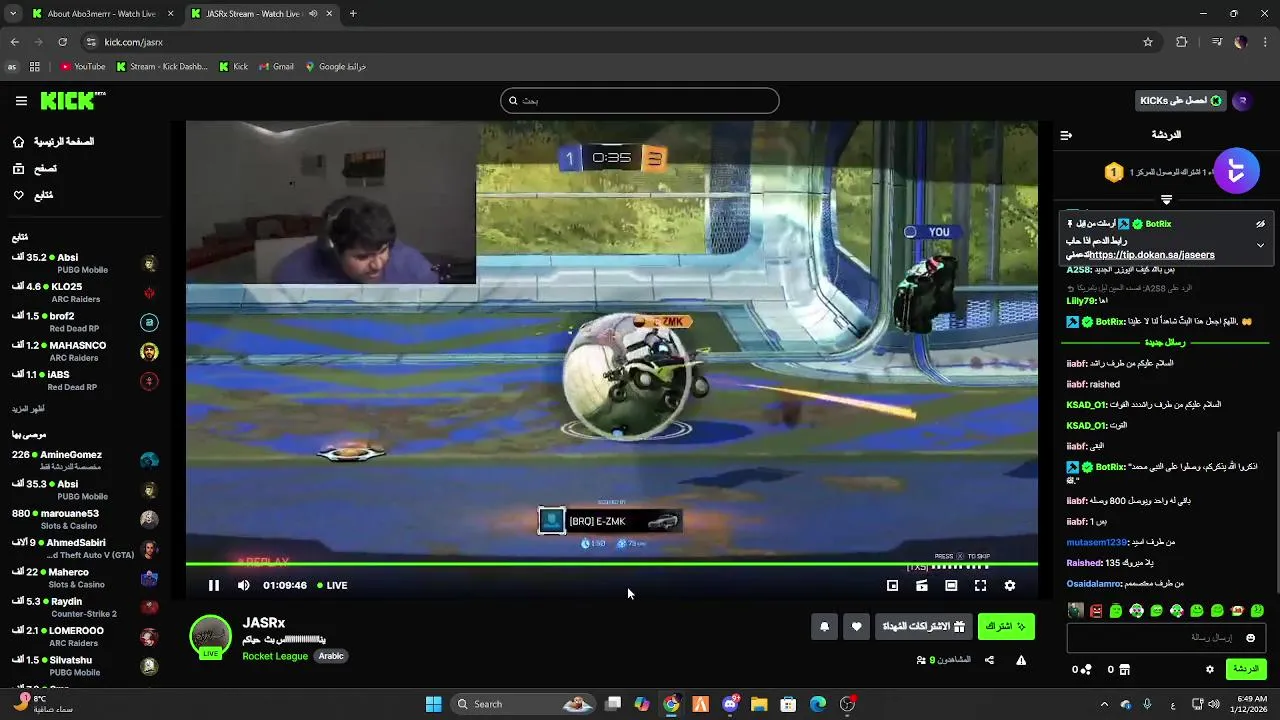
Task: Share the stream via share icon
Action: tap(989, 660)
